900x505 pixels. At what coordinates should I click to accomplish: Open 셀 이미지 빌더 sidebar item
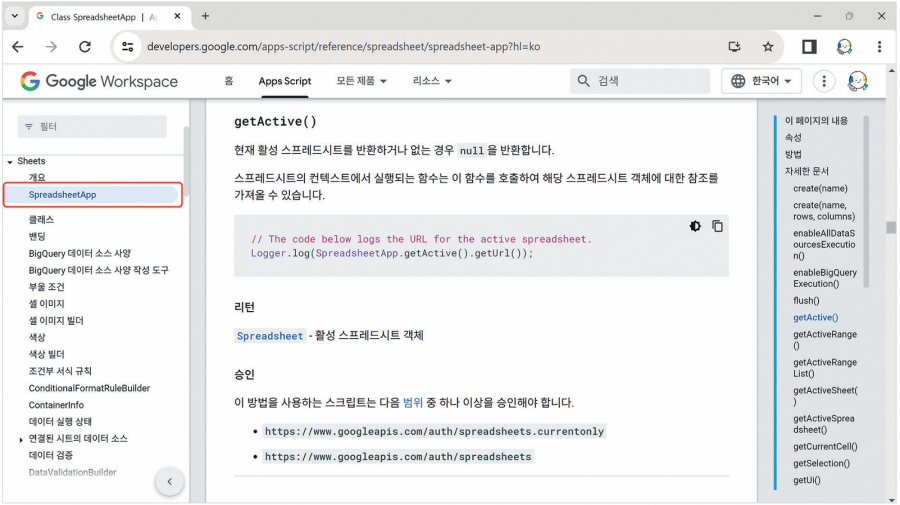[x=56, y=320]
